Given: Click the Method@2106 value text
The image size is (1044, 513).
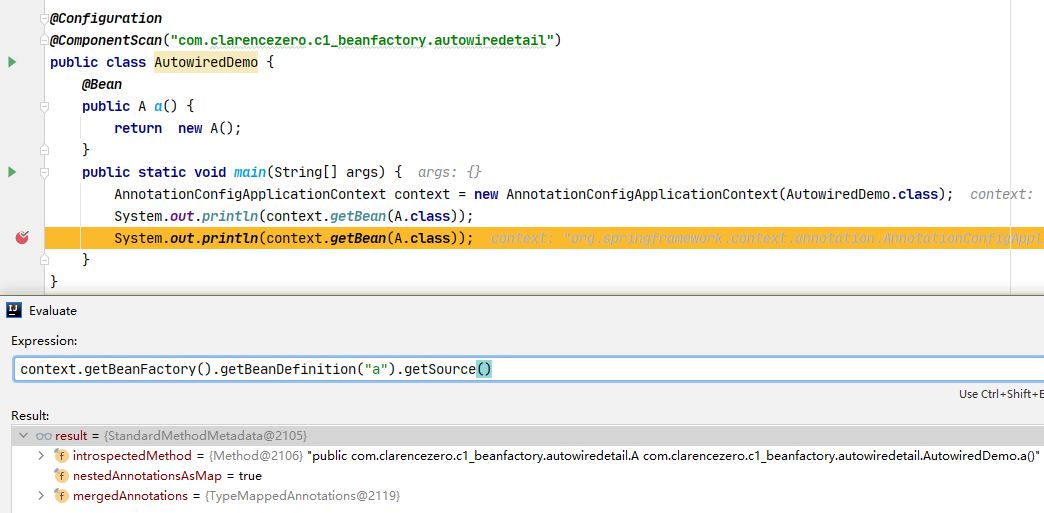Looking at the screenshot, I should [256, 456].
